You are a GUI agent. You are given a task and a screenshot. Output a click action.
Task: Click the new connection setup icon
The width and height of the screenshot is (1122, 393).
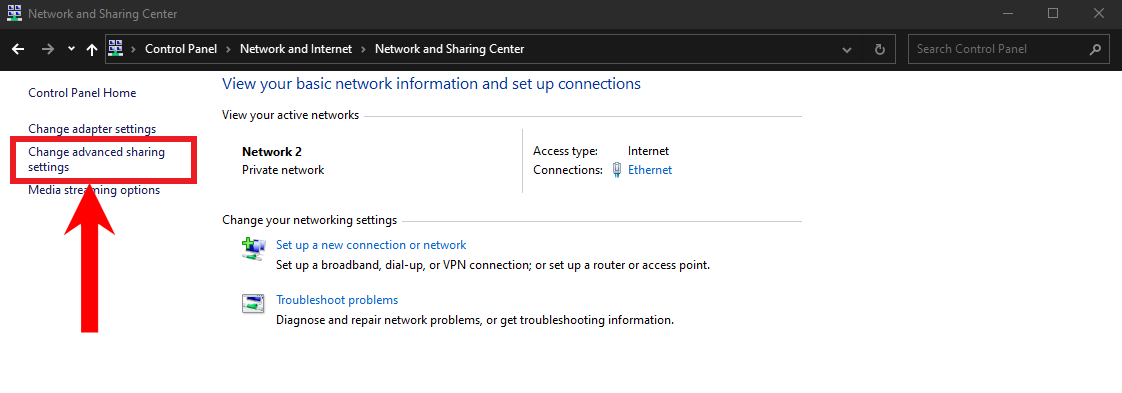(x=253, y=247)
